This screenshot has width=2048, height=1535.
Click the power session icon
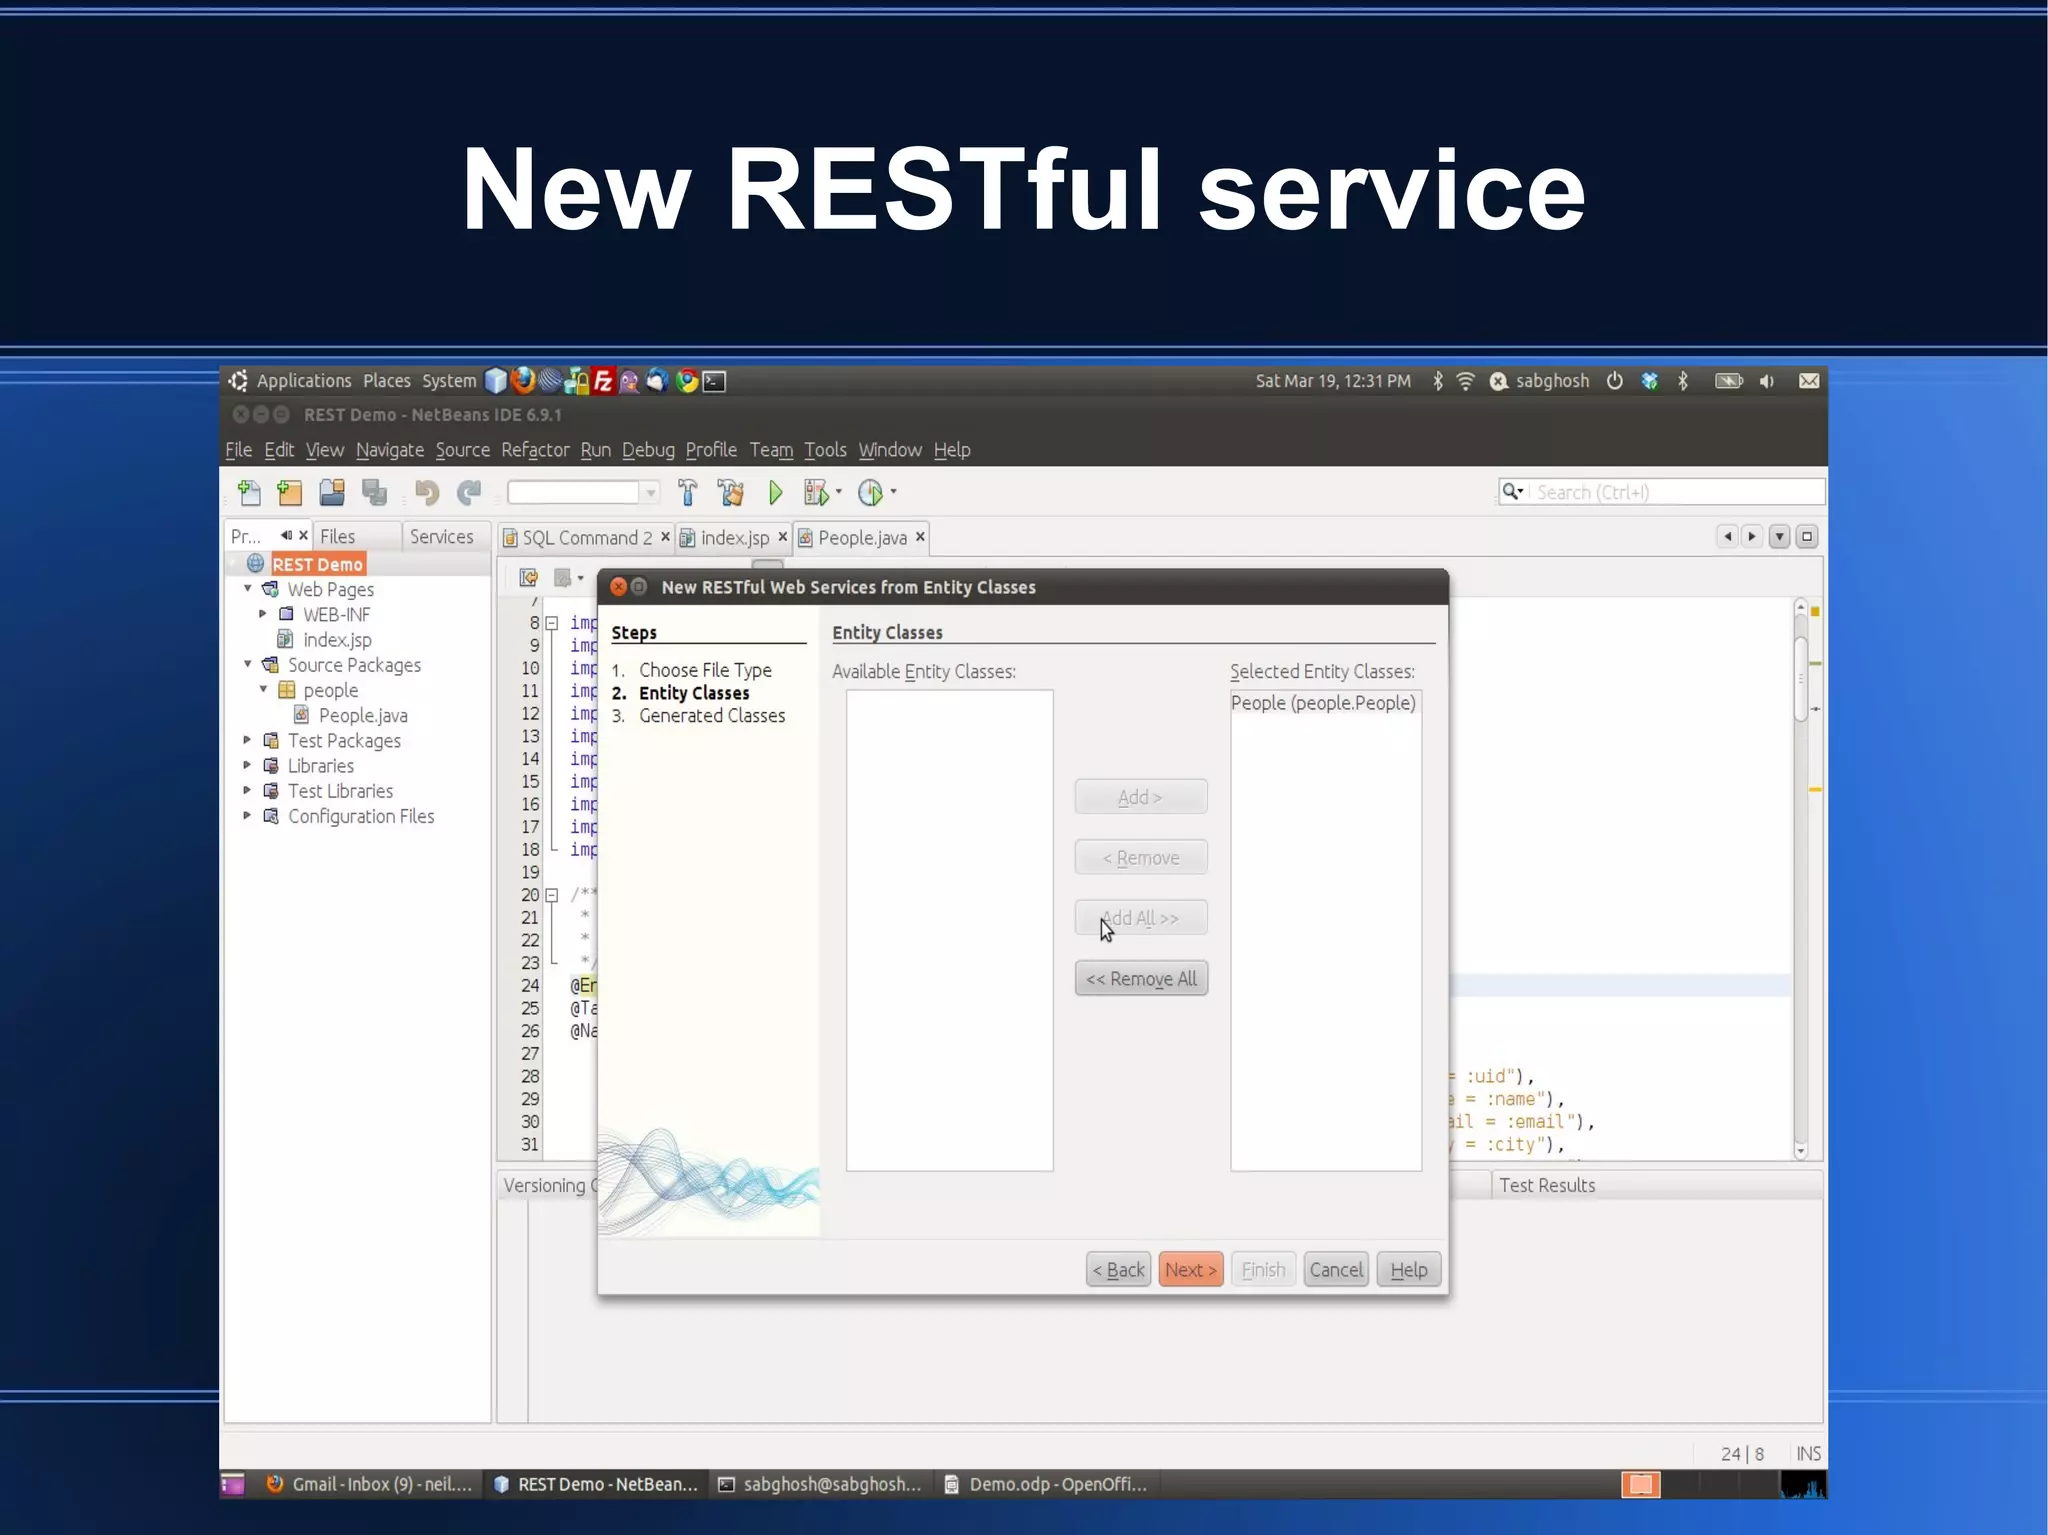1615,381
